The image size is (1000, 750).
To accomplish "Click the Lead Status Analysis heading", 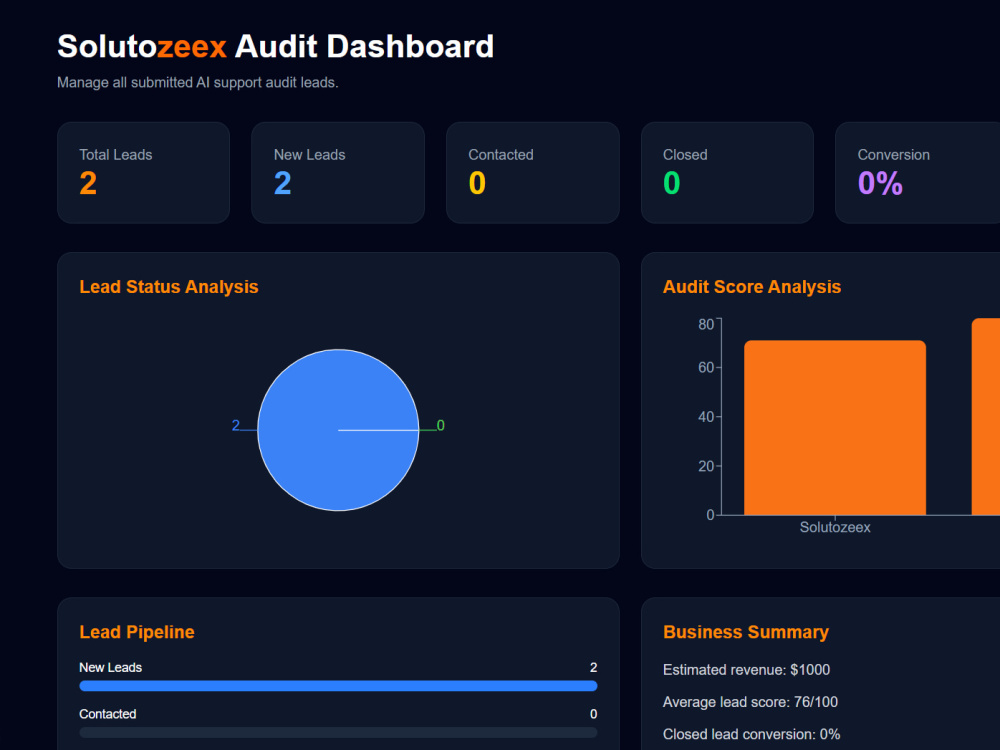I will pyautogui.click(x=169, y=287).
